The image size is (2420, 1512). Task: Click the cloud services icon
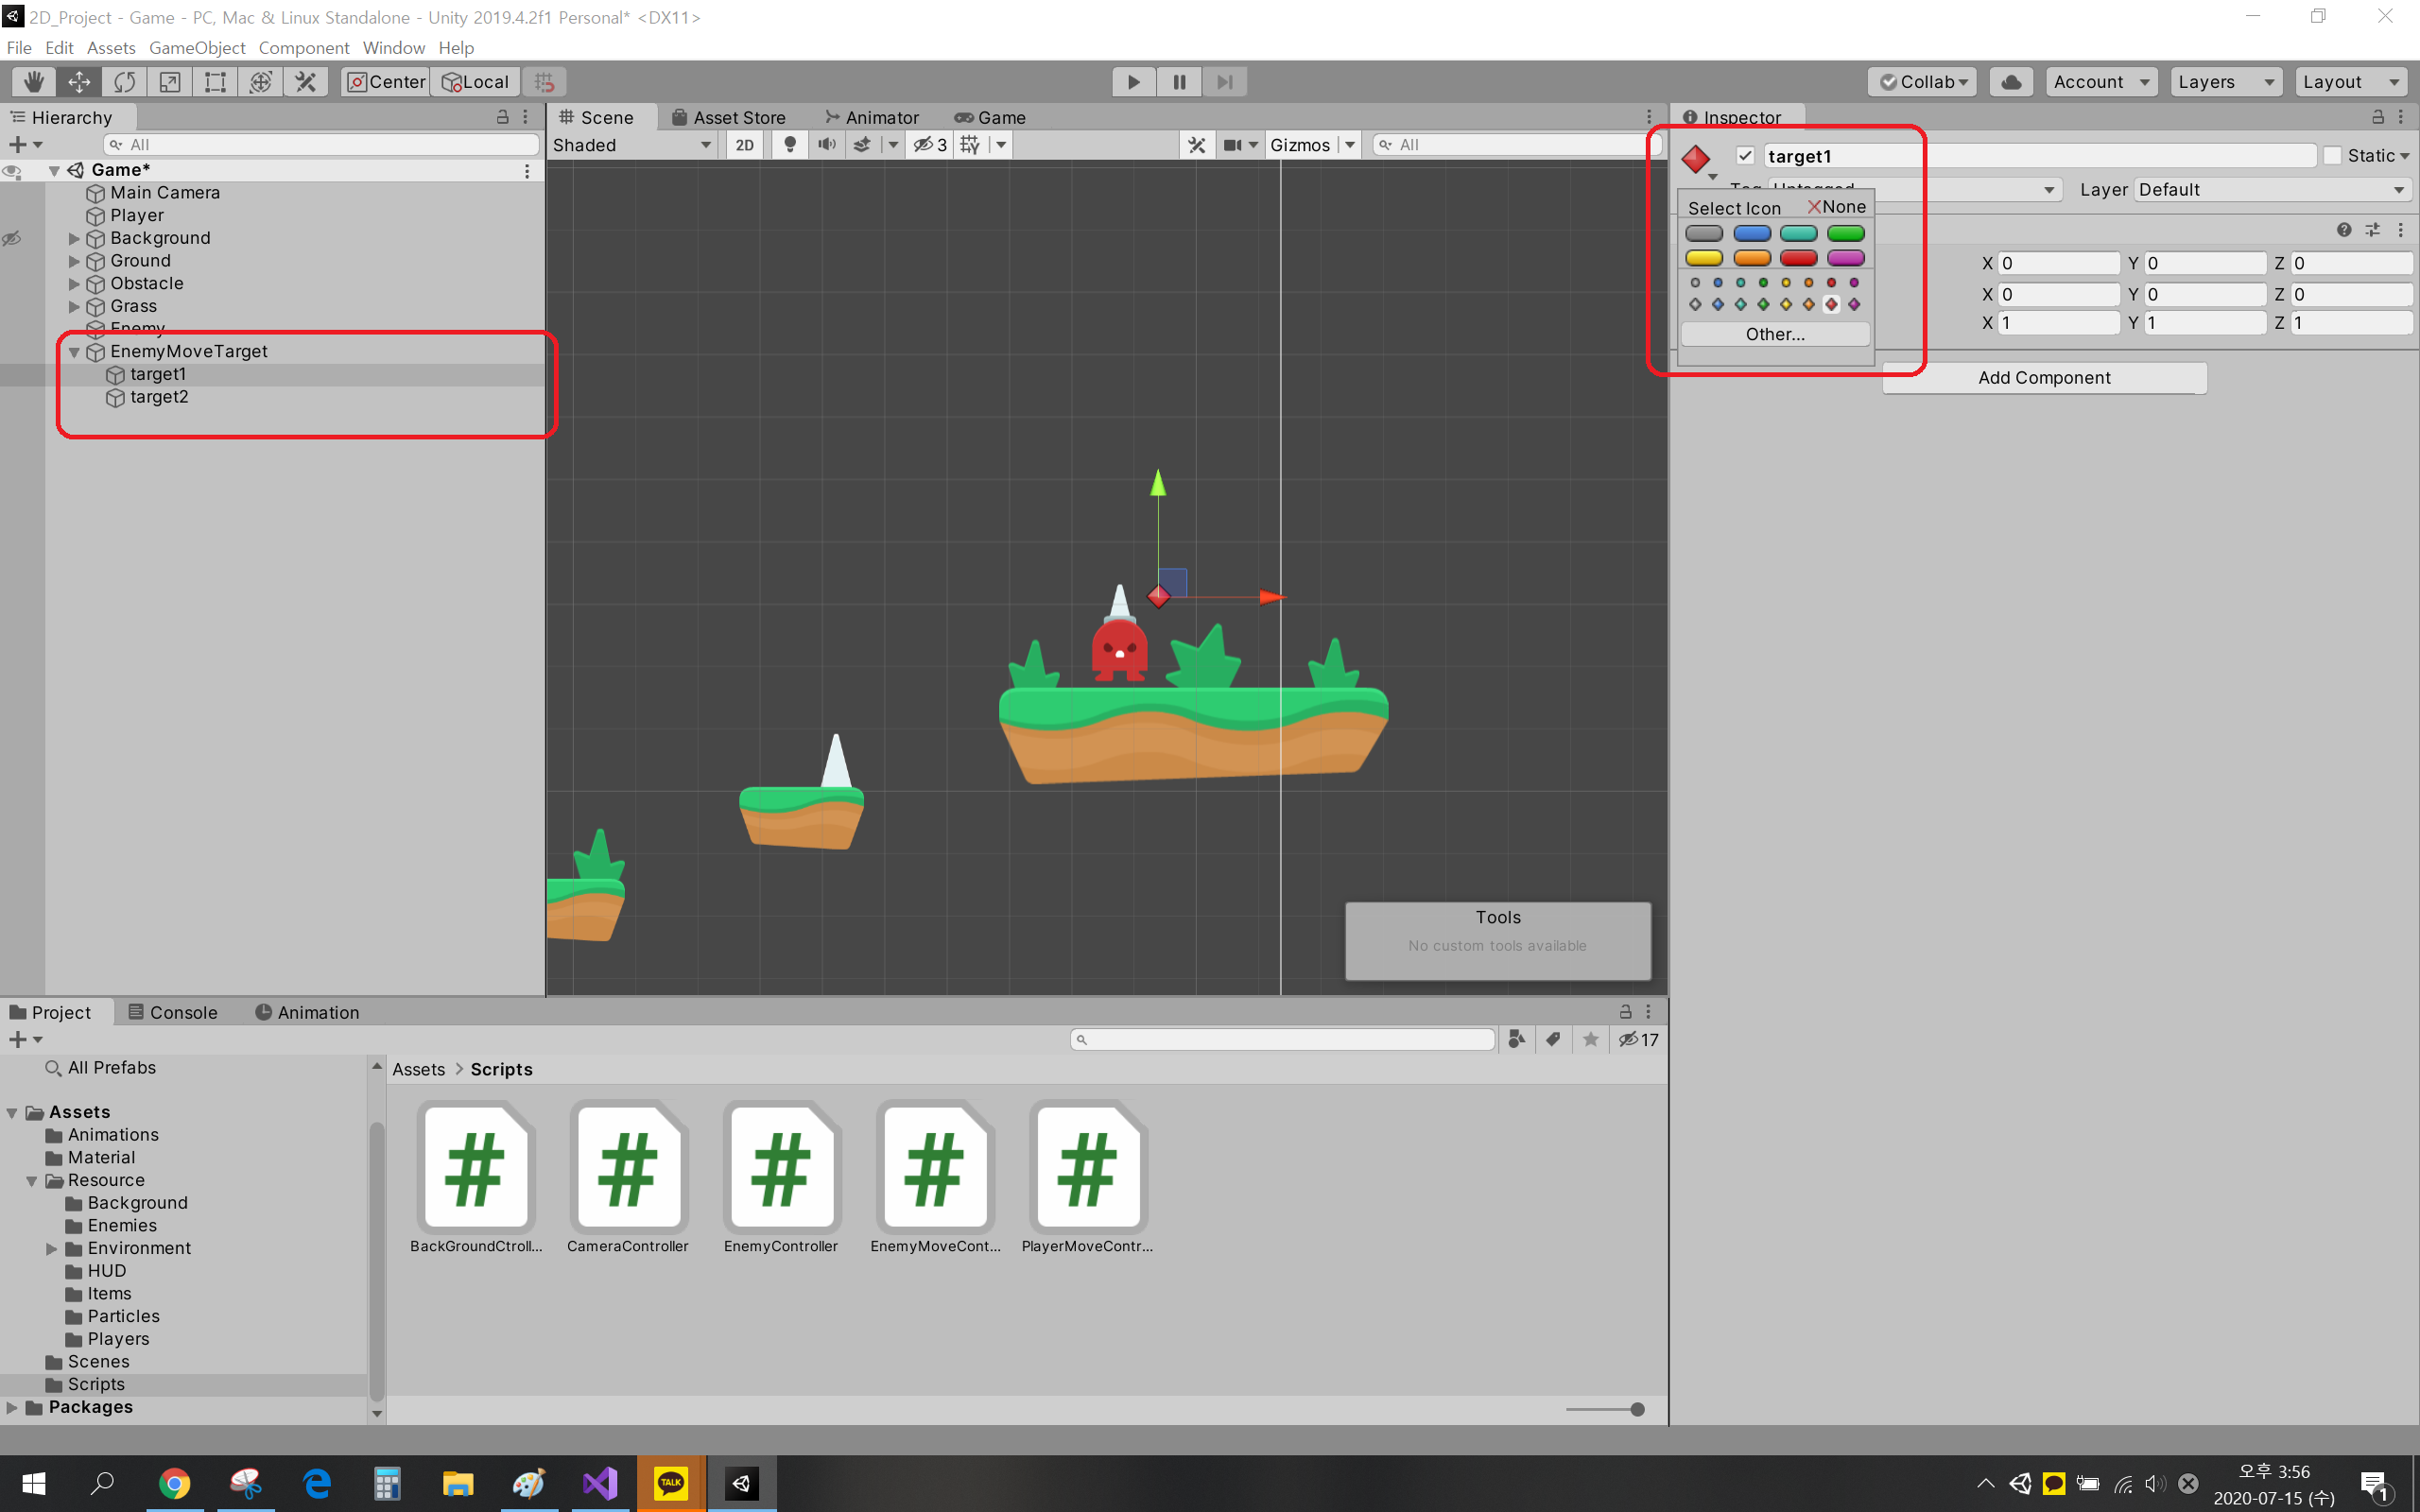tap(2011, 82)
